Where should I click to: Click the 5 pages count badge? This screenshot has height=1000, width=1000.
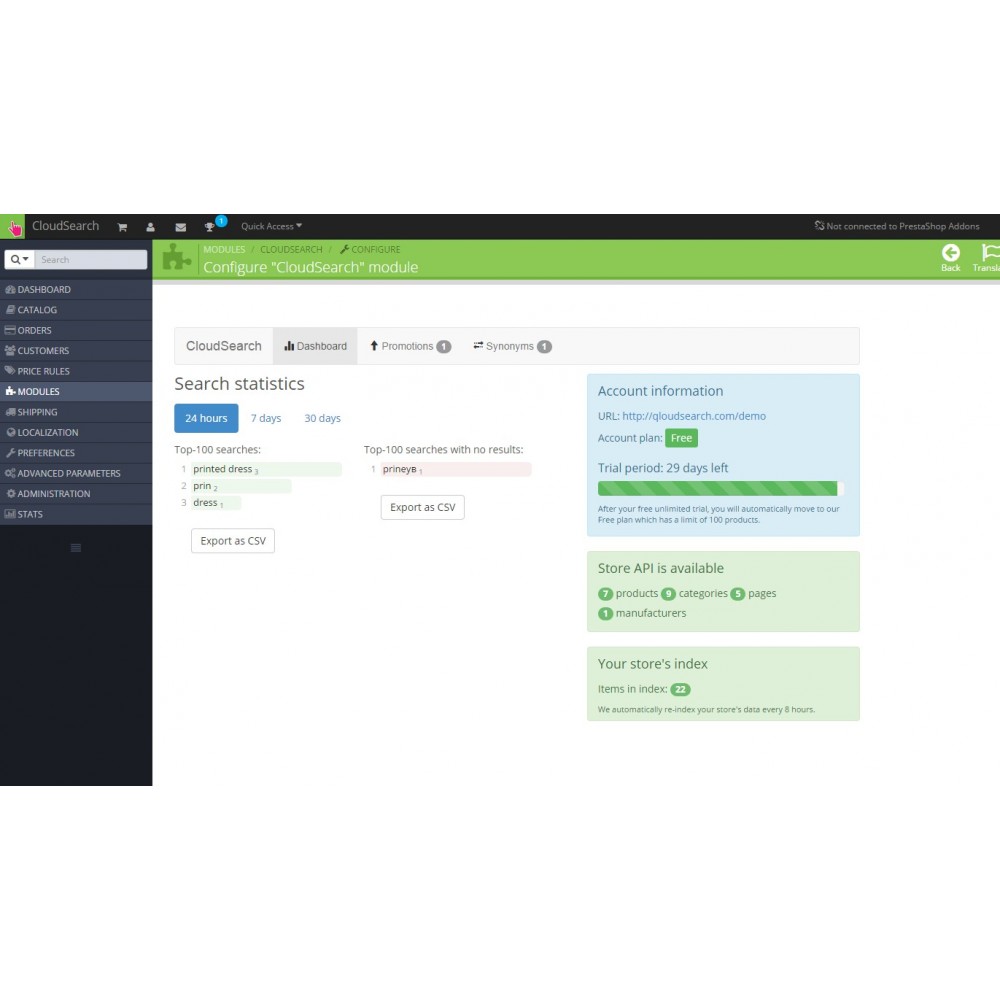(x=738, y=594)
